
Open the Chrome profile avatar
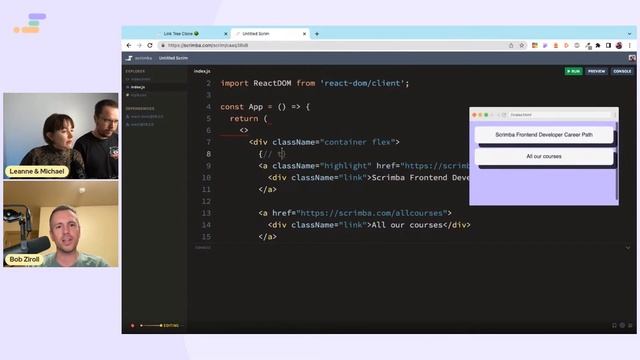click(619, 45)
